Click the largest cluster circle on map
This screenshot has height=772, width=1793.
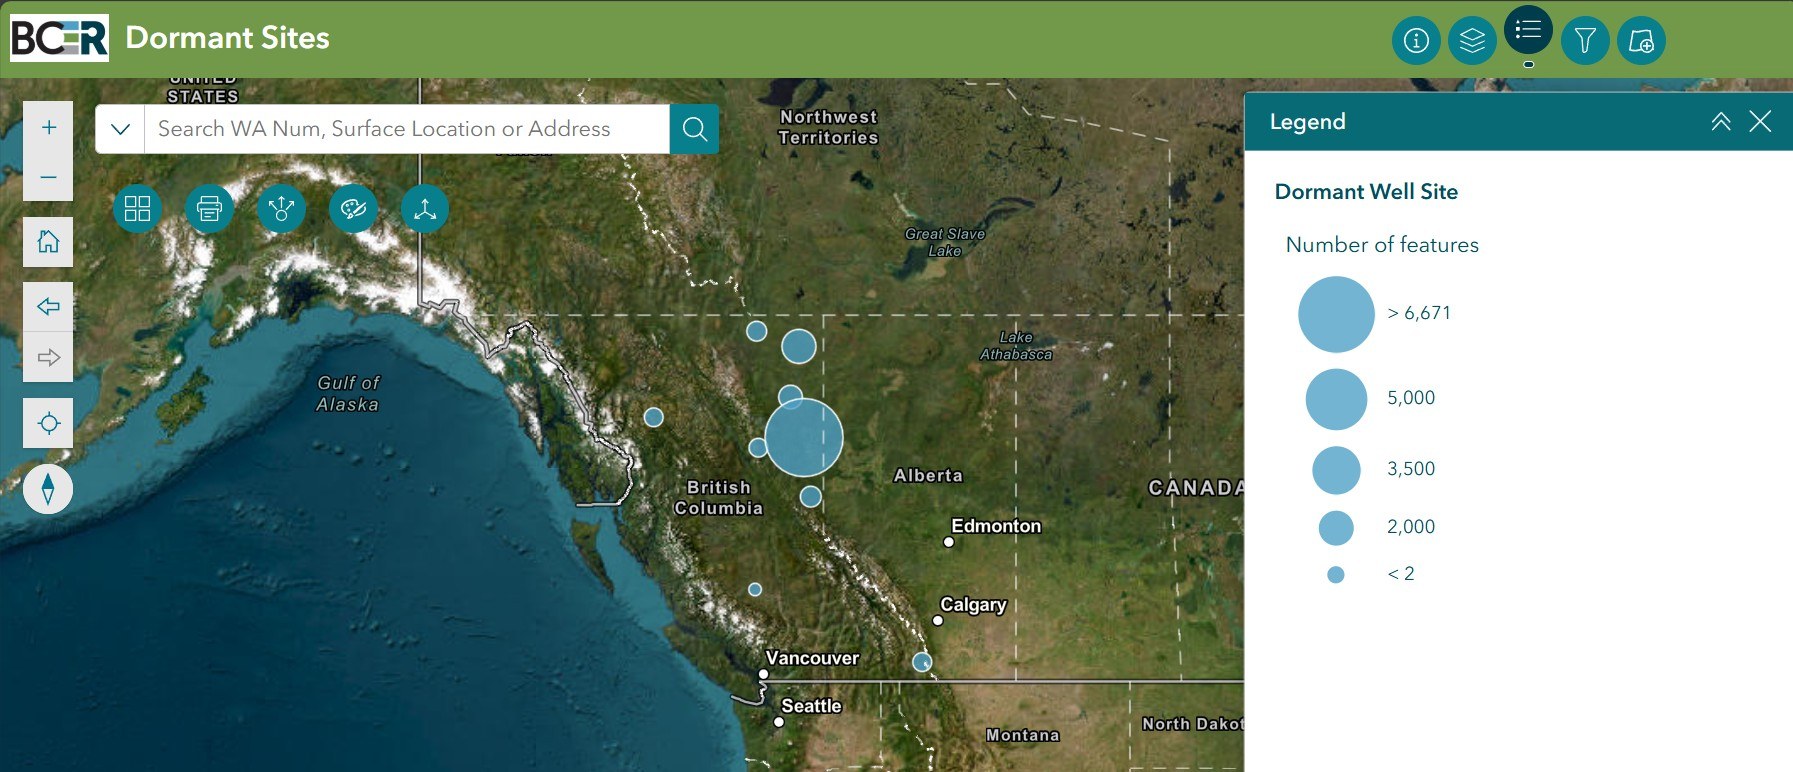(x=804, y=437)
